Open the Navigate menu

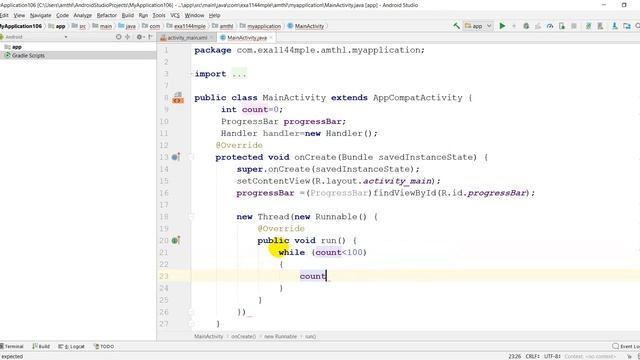40,15
